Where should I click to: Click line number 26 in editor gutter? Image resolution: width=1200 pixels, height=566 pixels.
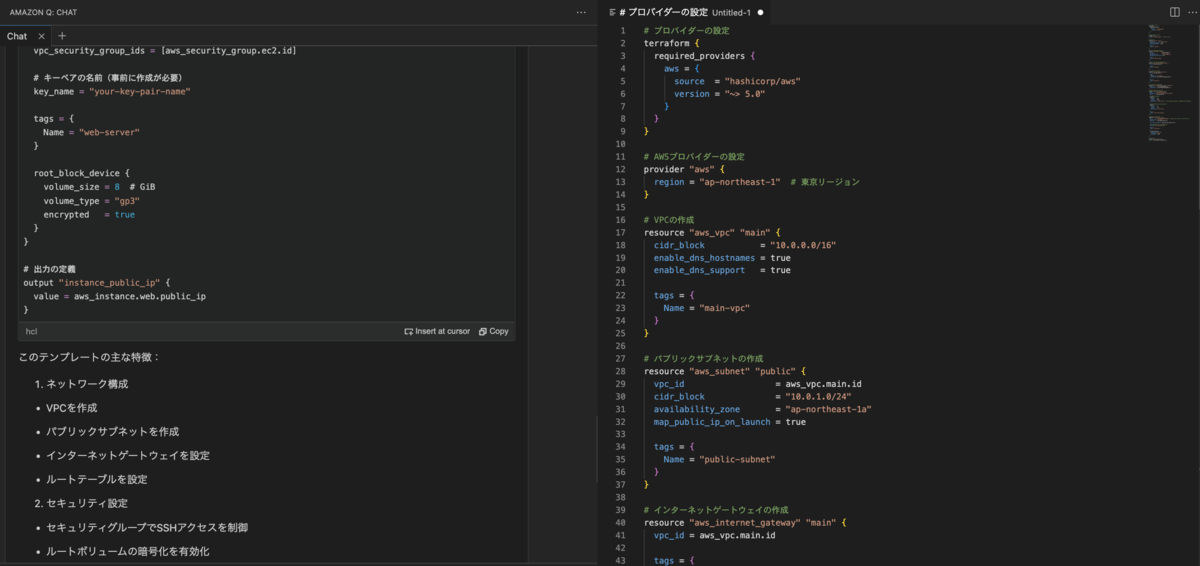(x=621, y=346)
